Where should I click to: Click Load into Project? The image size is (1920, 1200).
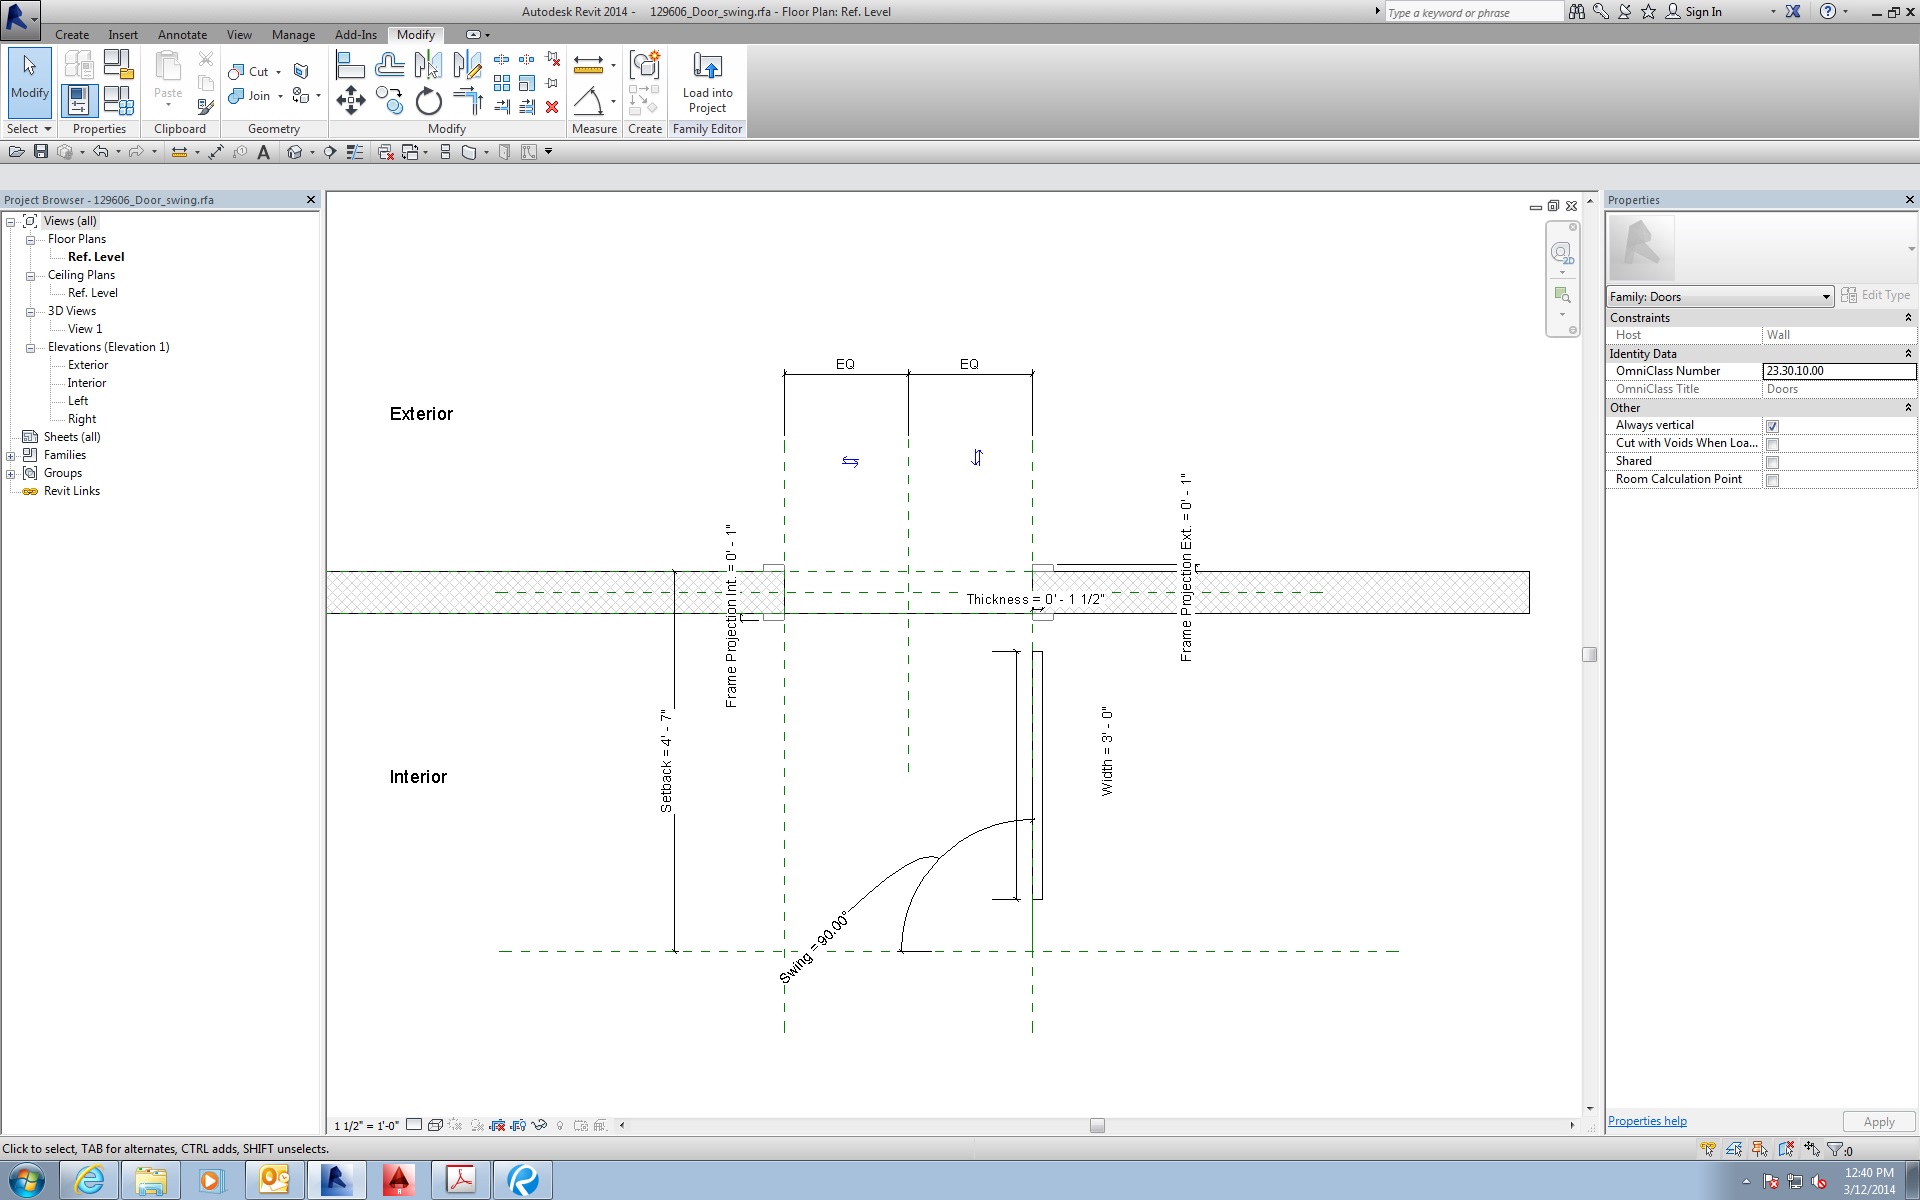[707, 83]
